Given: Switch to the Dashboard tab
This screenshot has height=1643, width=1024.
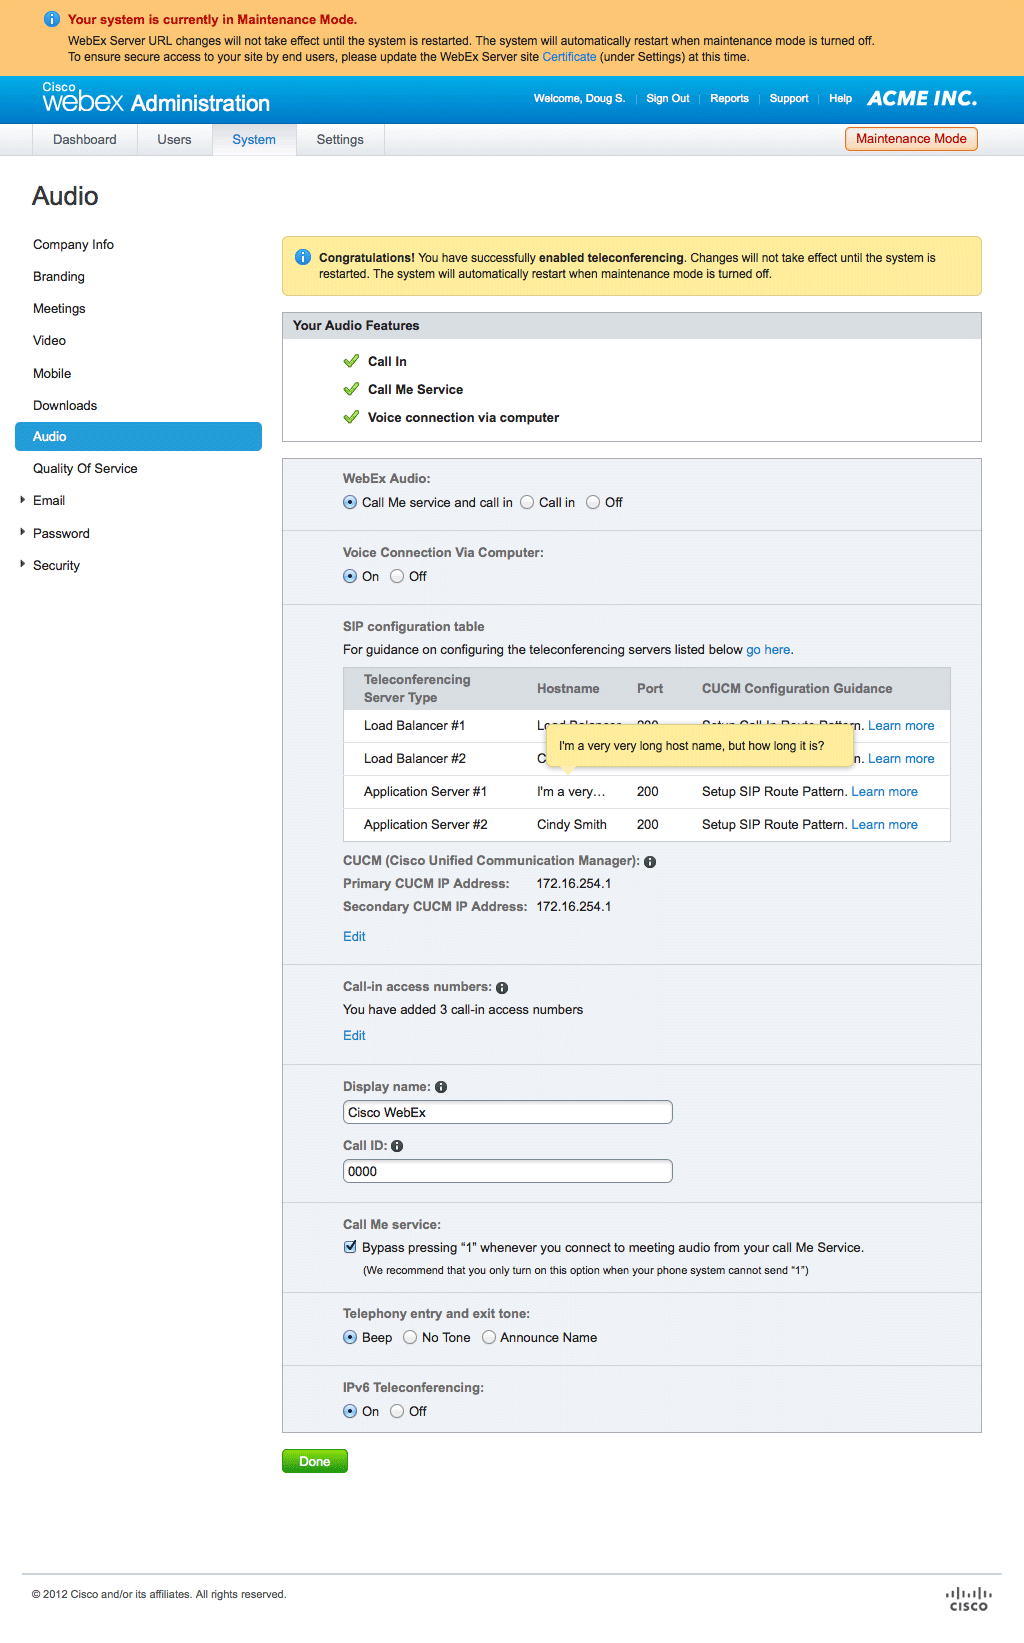Looking at the screenshot, I should point(85,140).
